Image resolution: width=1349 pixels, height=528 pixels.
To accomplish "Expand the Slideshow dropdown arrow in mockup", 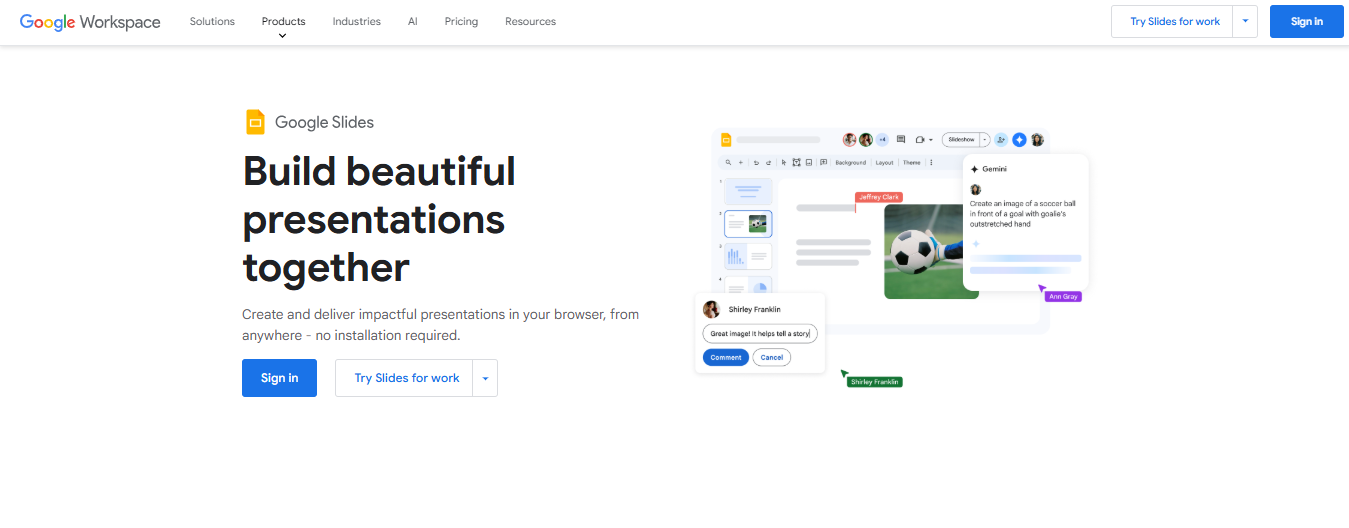I will click(985, 140).
